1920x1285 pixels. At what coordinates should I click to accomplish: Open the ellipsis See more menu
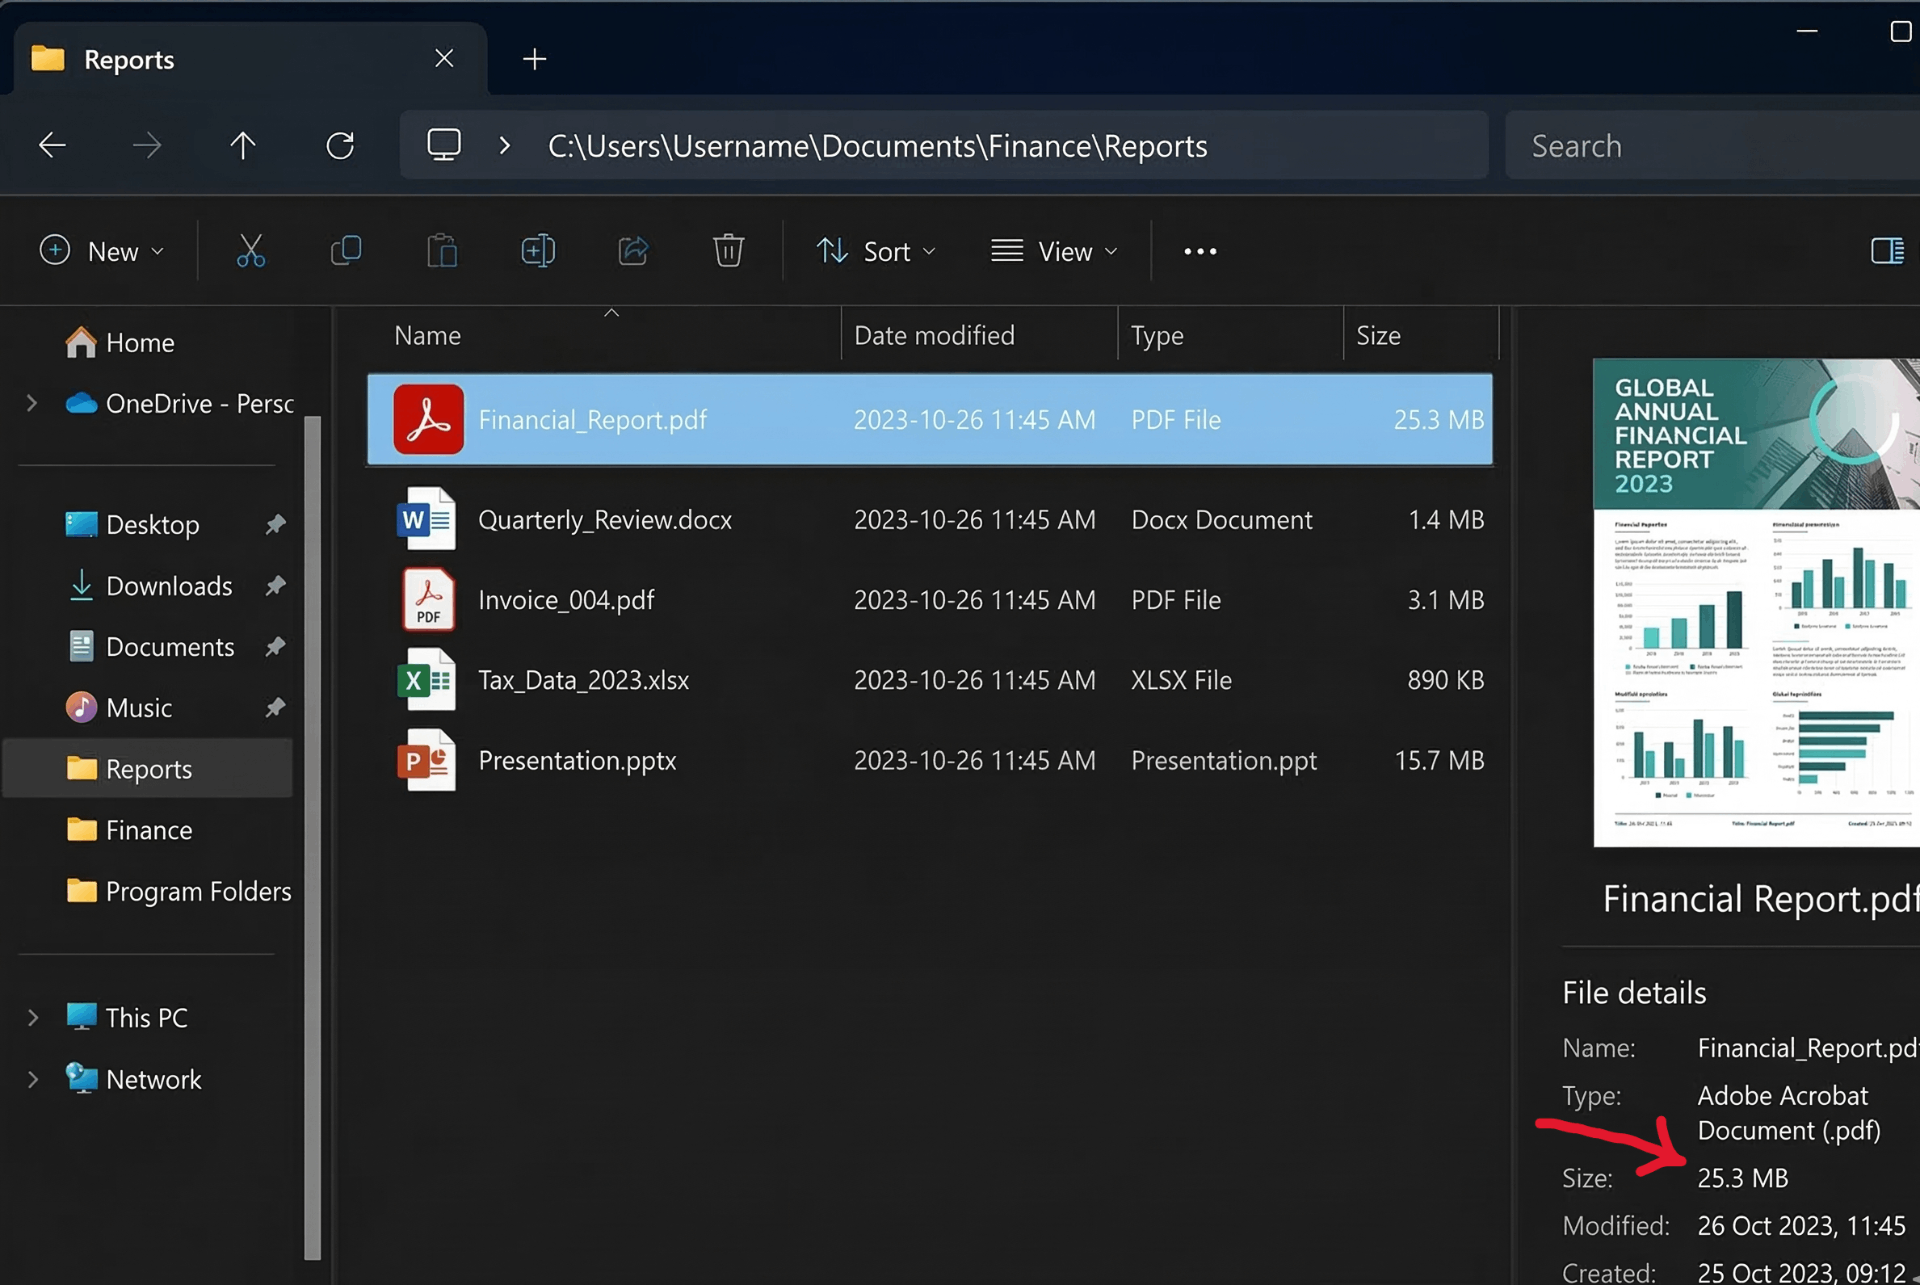1199,251
